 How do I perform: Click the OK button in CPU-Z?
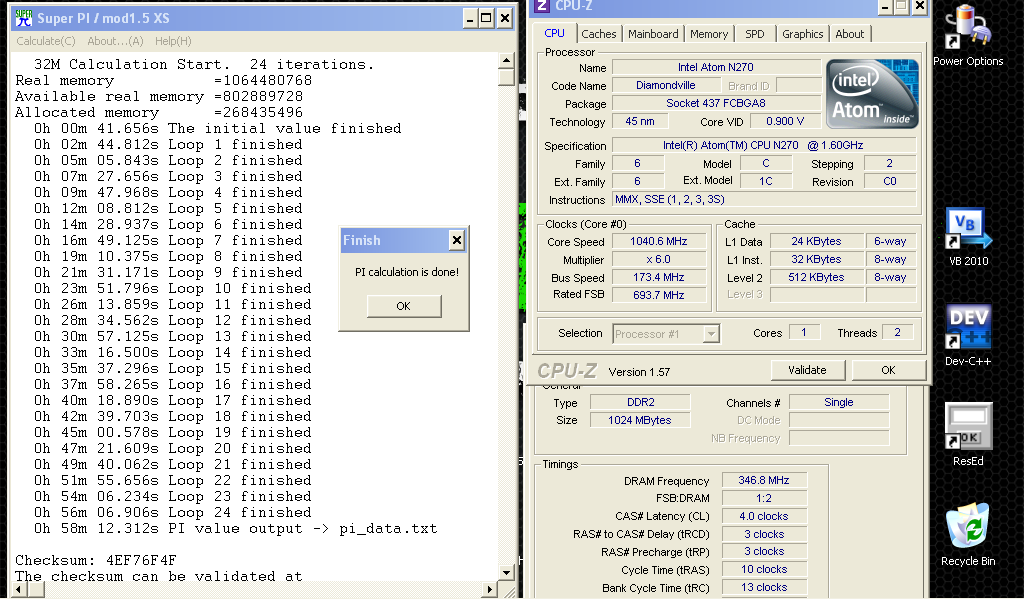888,370
